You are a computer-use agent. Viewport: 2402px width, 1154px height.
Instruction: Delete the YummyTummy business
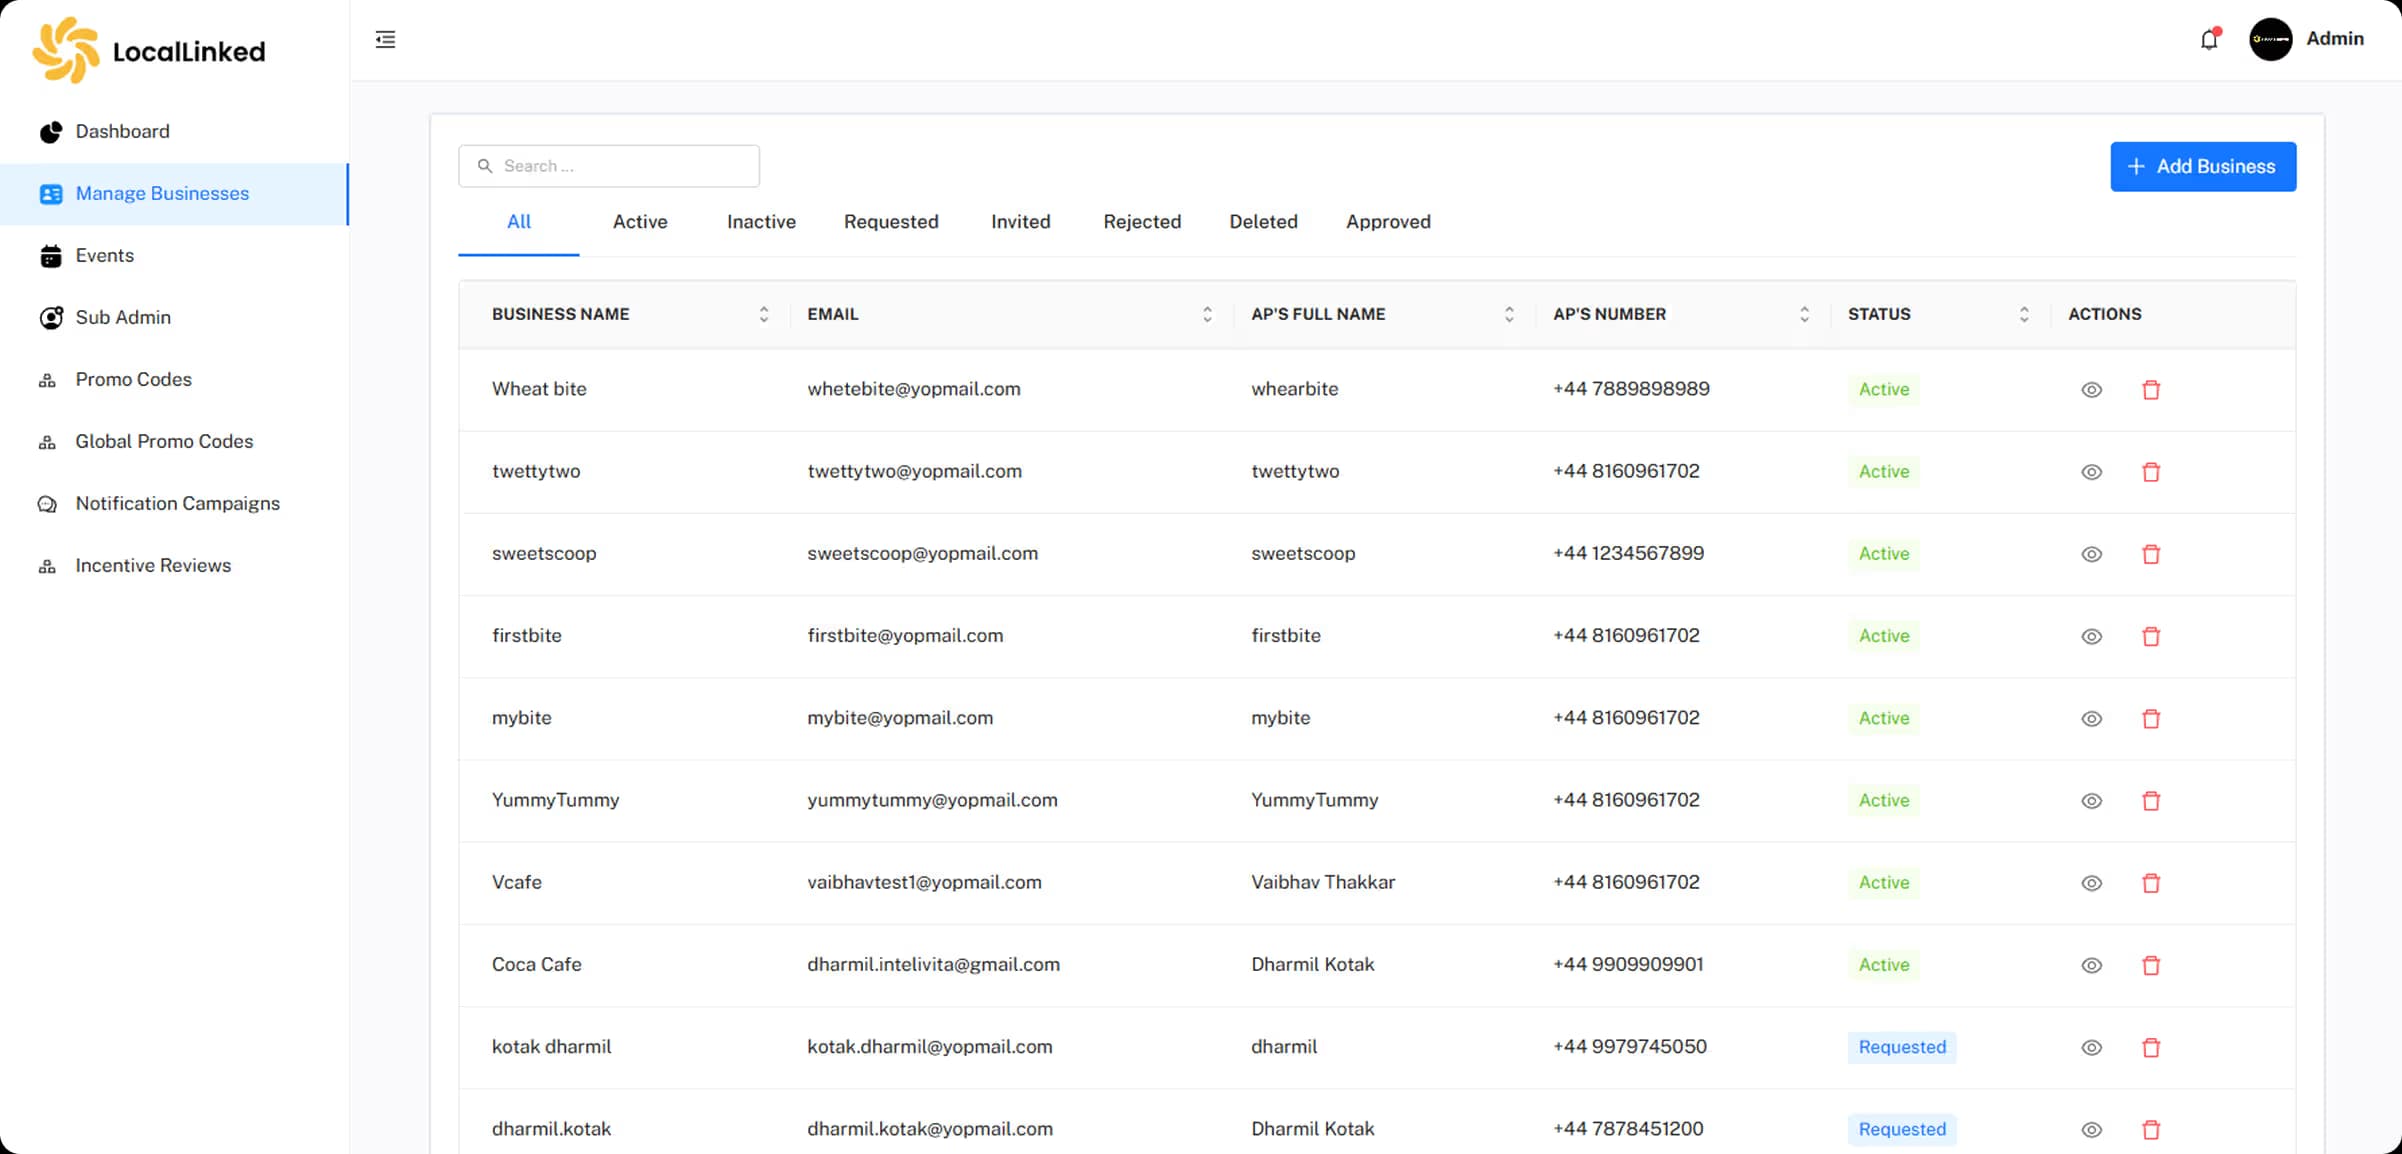point(2151,801)
